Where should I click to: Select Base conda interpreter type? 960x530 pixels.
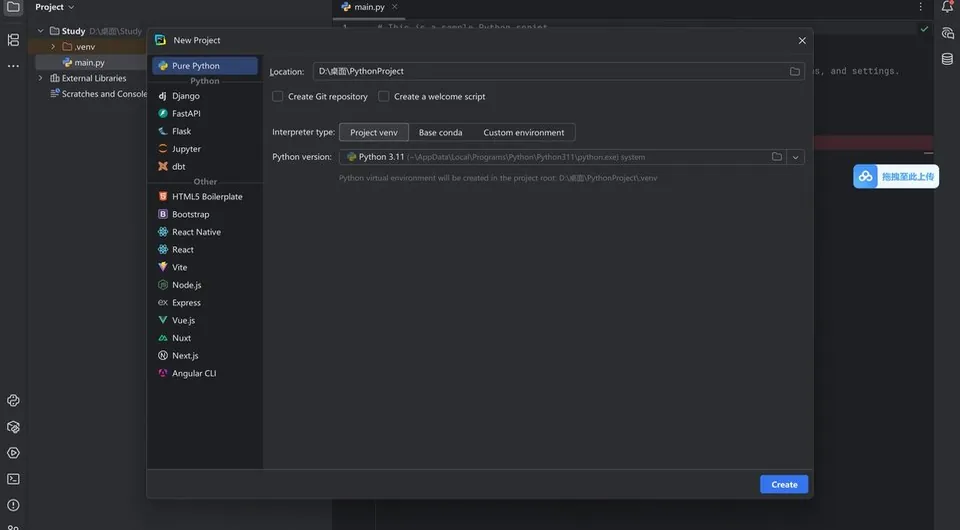[x=440, y=132]
